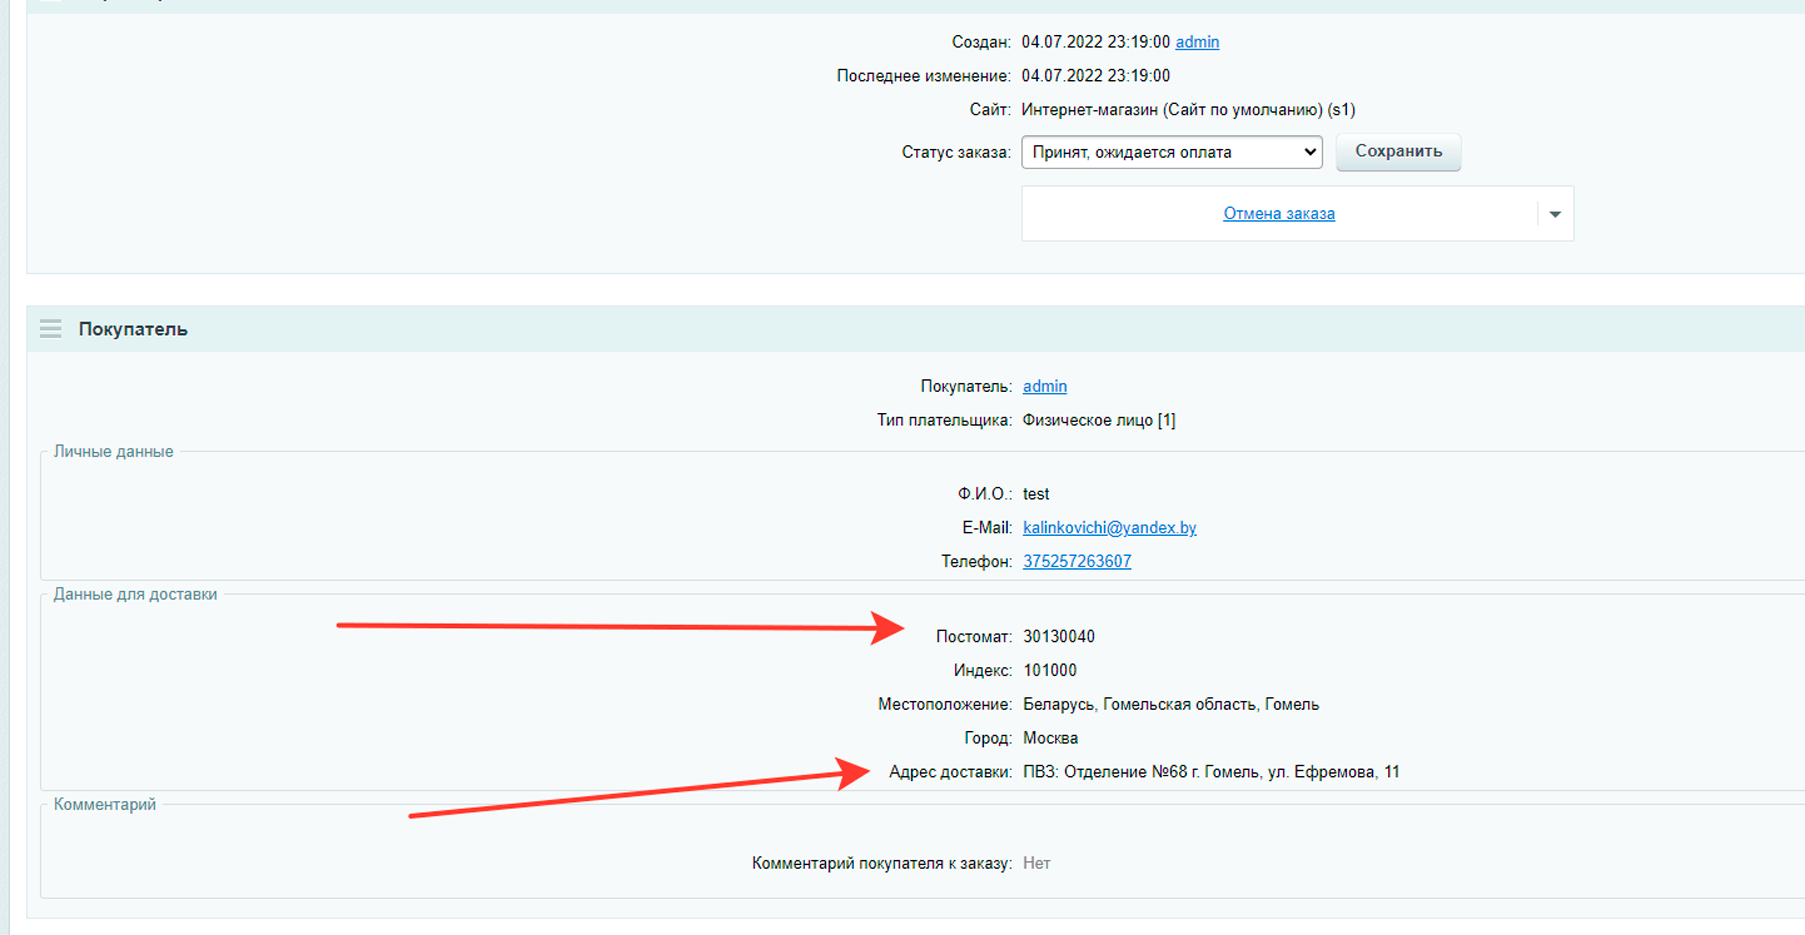The image size is (1805, 935).
Task: Click the Данные для доставки group label
Action: (135, 594)
